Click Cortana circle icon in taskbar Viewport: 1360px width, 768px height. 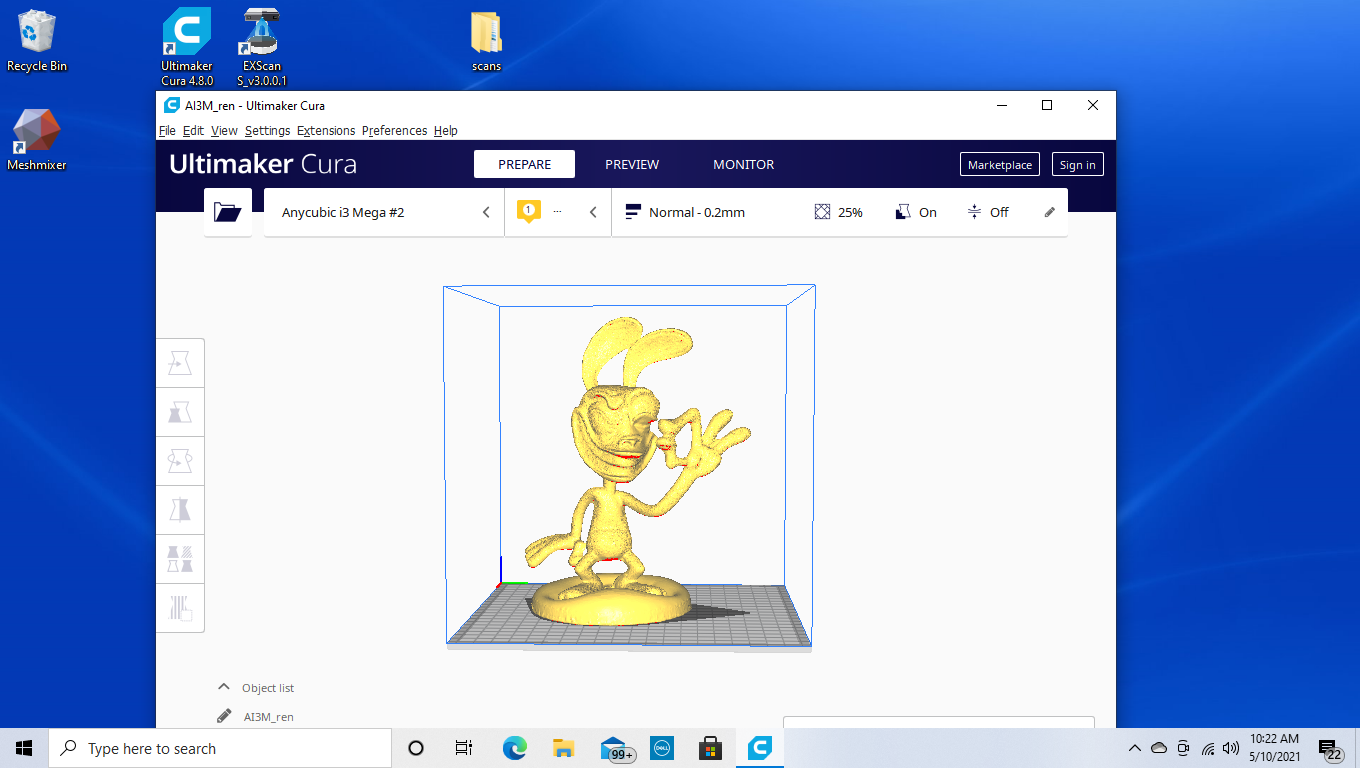(416, 748)
